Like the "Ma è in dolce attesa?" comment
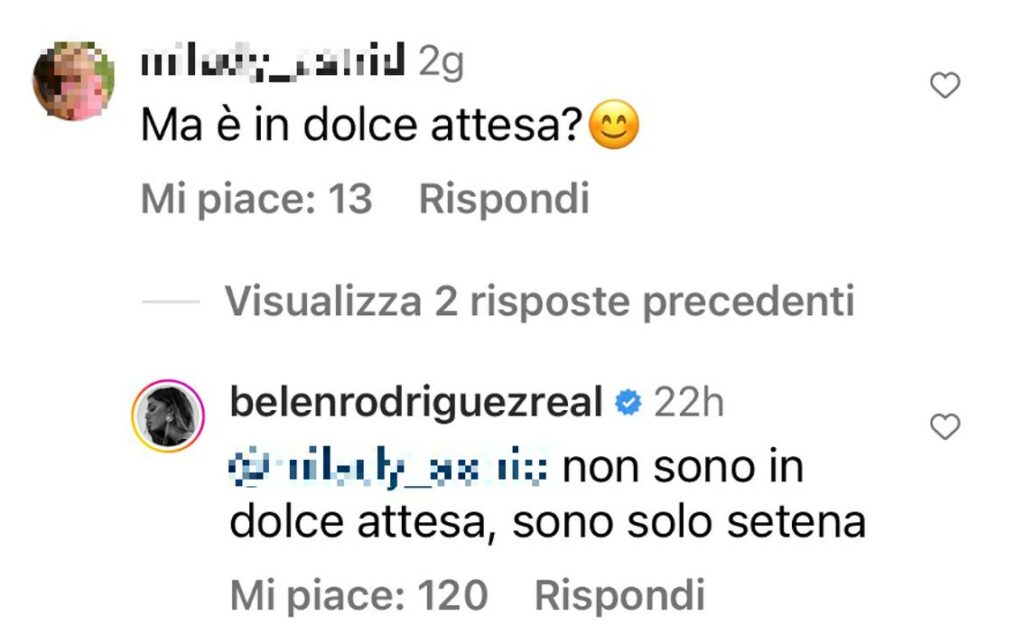This screenshot has height=635, width=1024. click(x=945, y=87)
